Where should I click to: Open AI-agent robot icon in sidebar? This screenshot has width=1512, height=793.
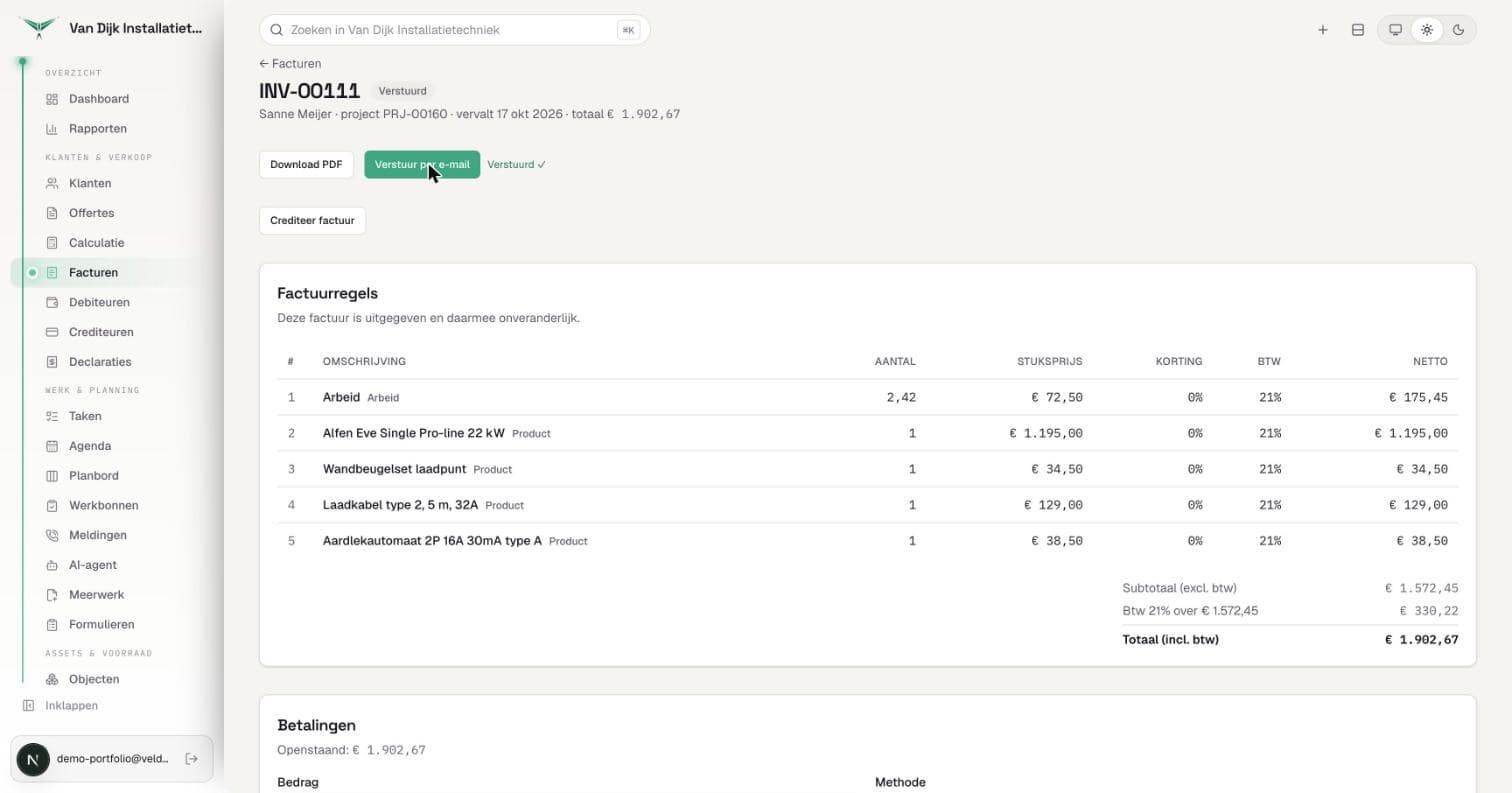(52, 565)
